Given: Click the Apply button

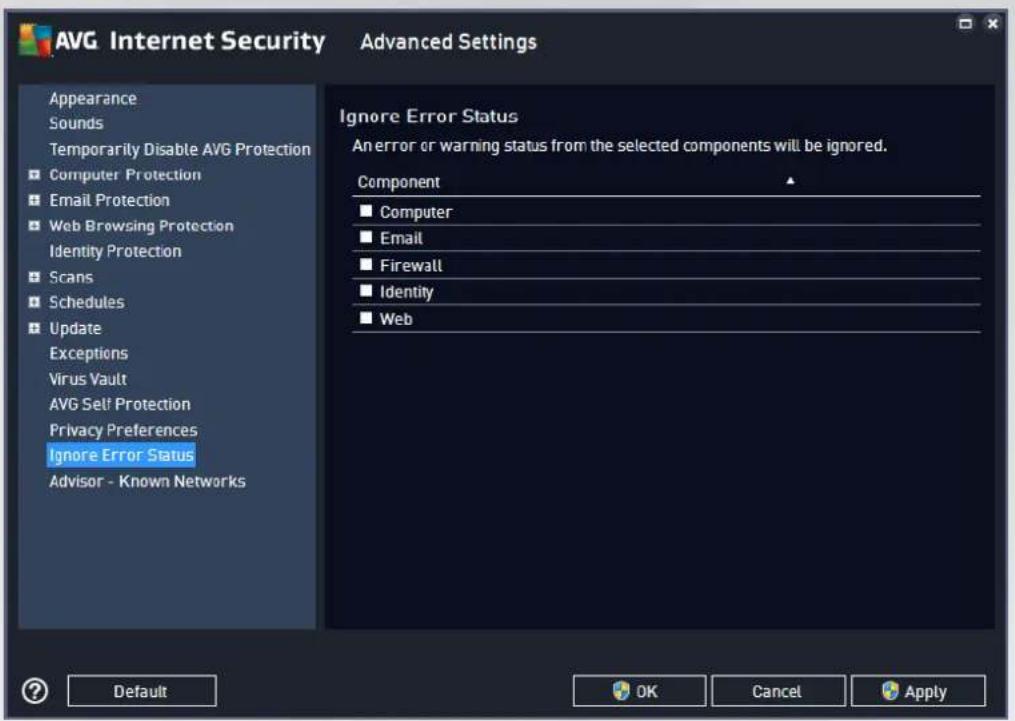Looking at the screenshot, I should (918, 691).
